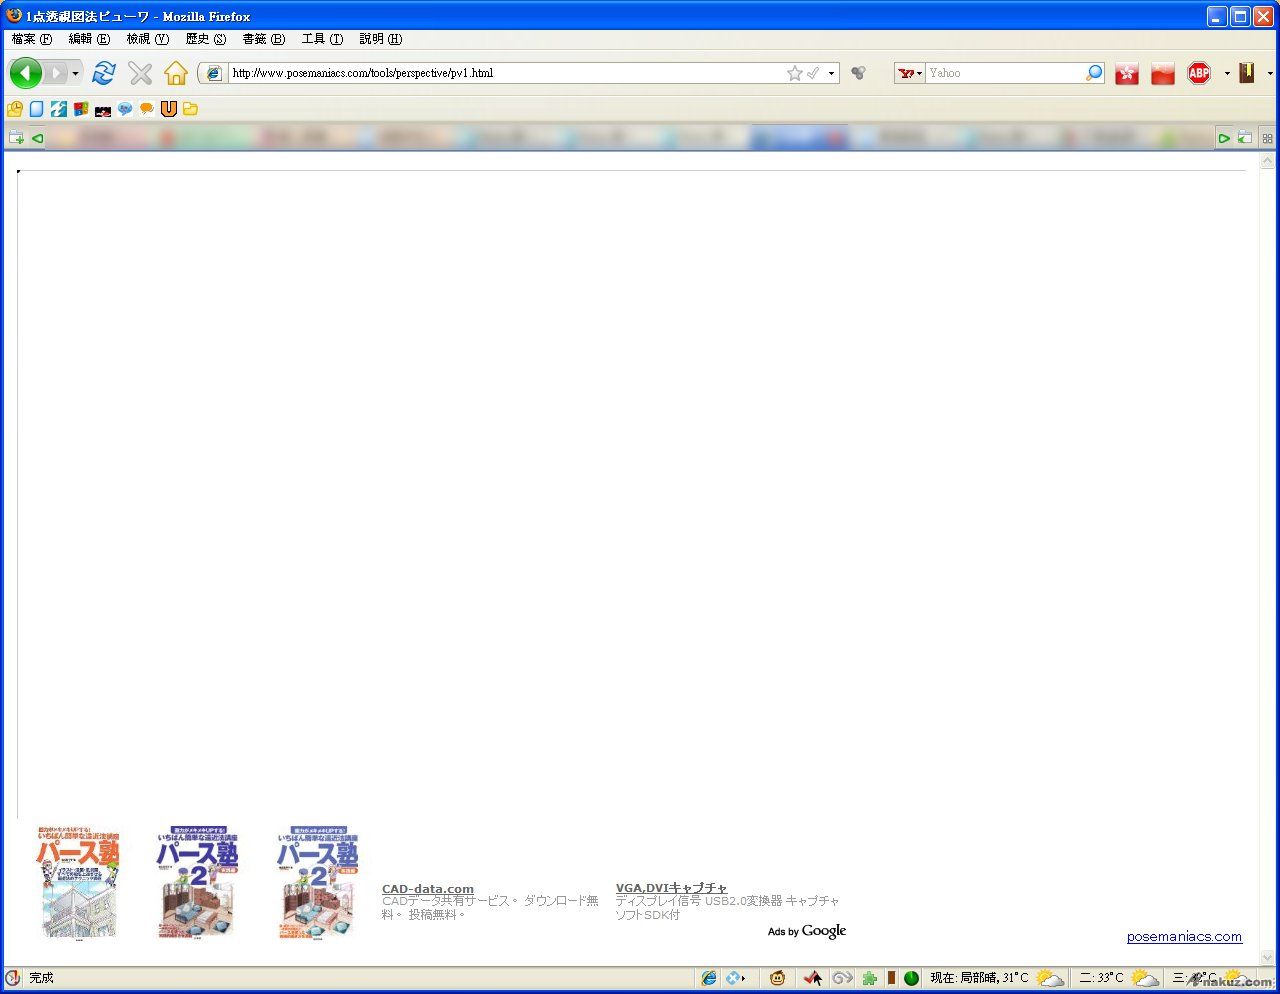Click the orange パース塾 book cover thumbnail
The height and width of the screenshot is (994, 1280).
click(79, 882)
